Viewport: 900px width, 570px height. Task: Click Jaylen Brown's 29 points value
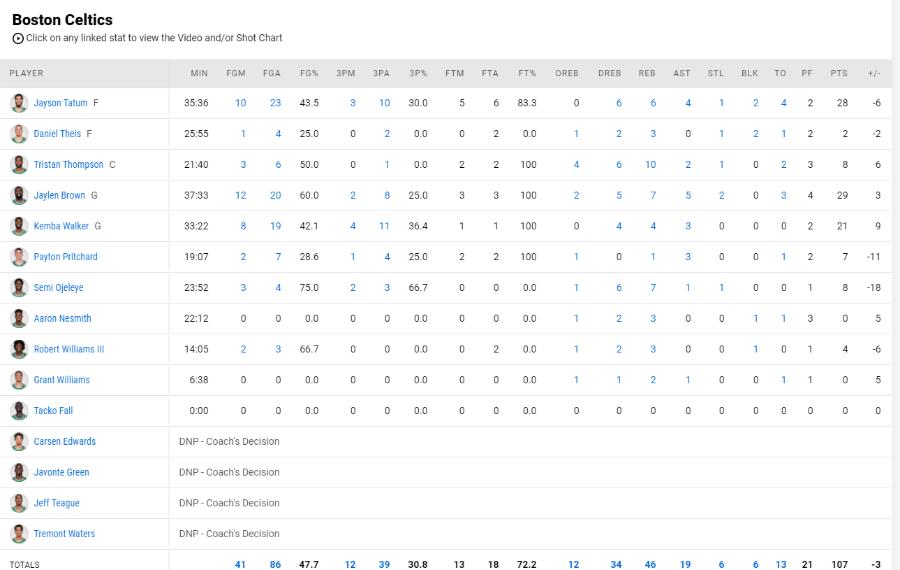click(842, 195)
